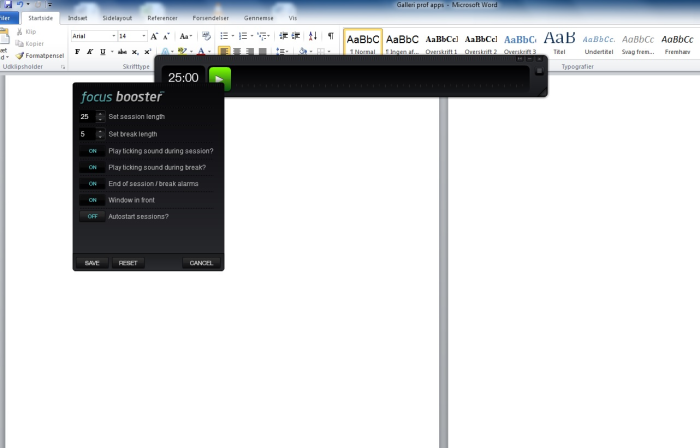This screenshot has height=448, width=700.
Task: Apply the Titel style
Action: coord(559,43)
